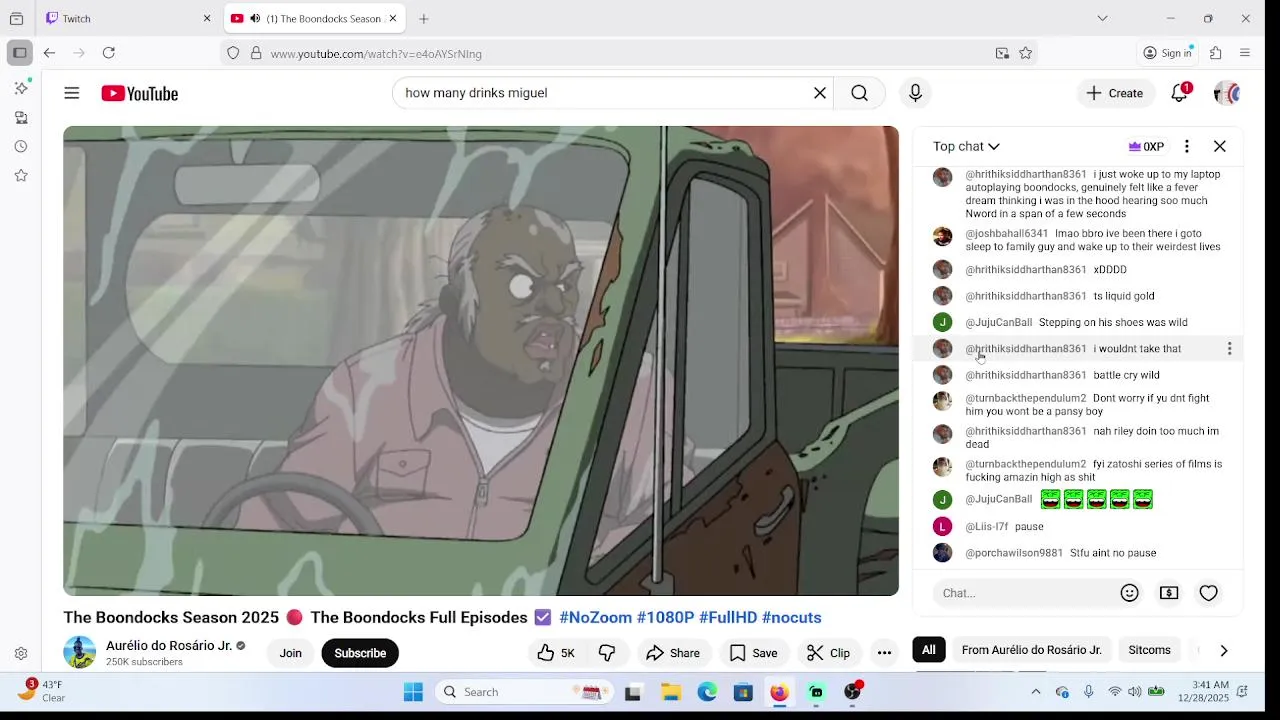Show more chips with right arrow
This screenshot has height=720, width=1280.
coord(1224,650)
